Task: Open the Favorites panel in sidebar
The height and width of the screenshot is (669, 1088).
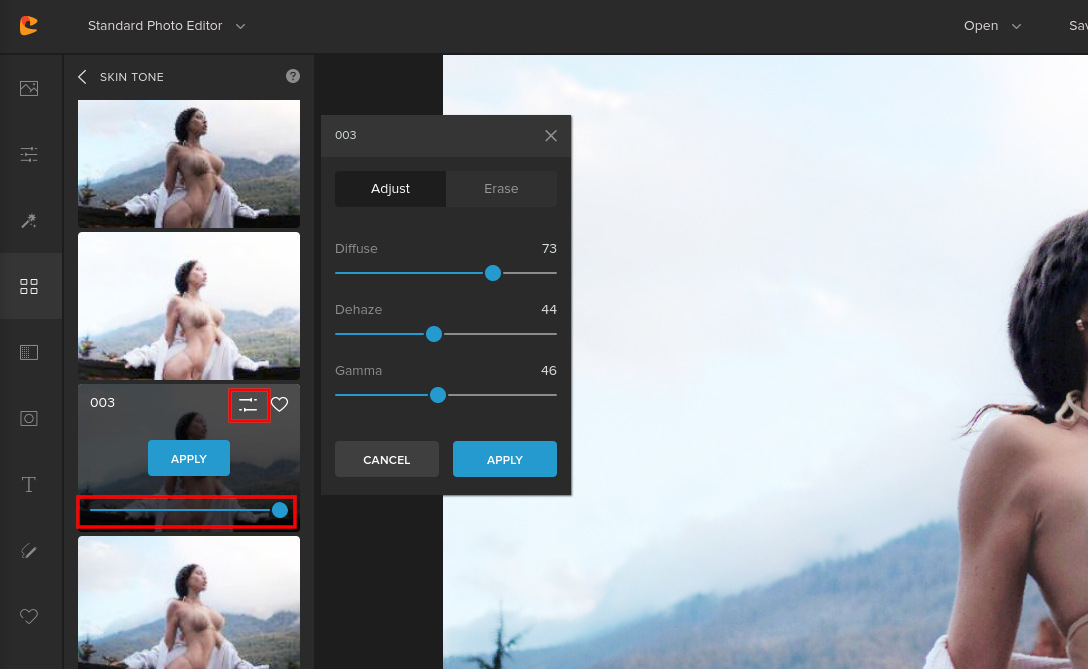Action: point(29,617)
